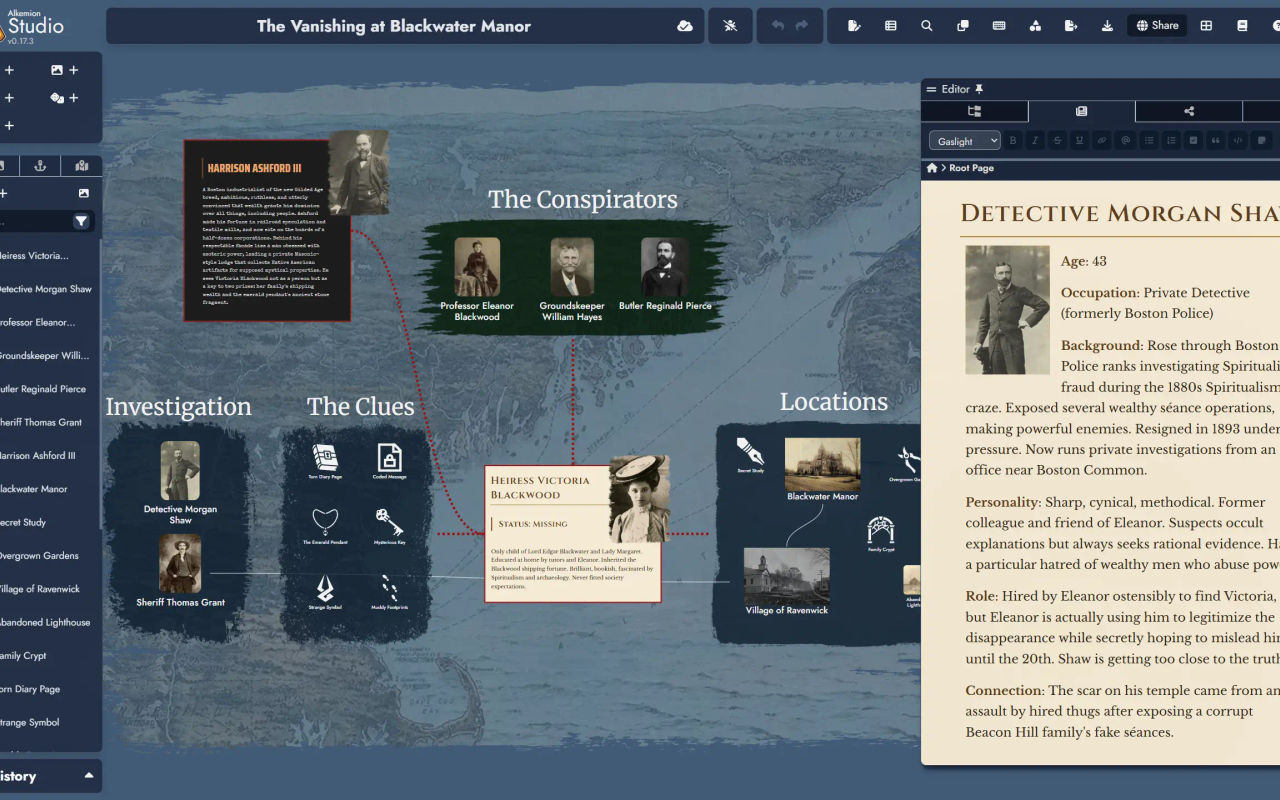
Task: Click the grid layout icon beside Share
Action: point(1206,26)
